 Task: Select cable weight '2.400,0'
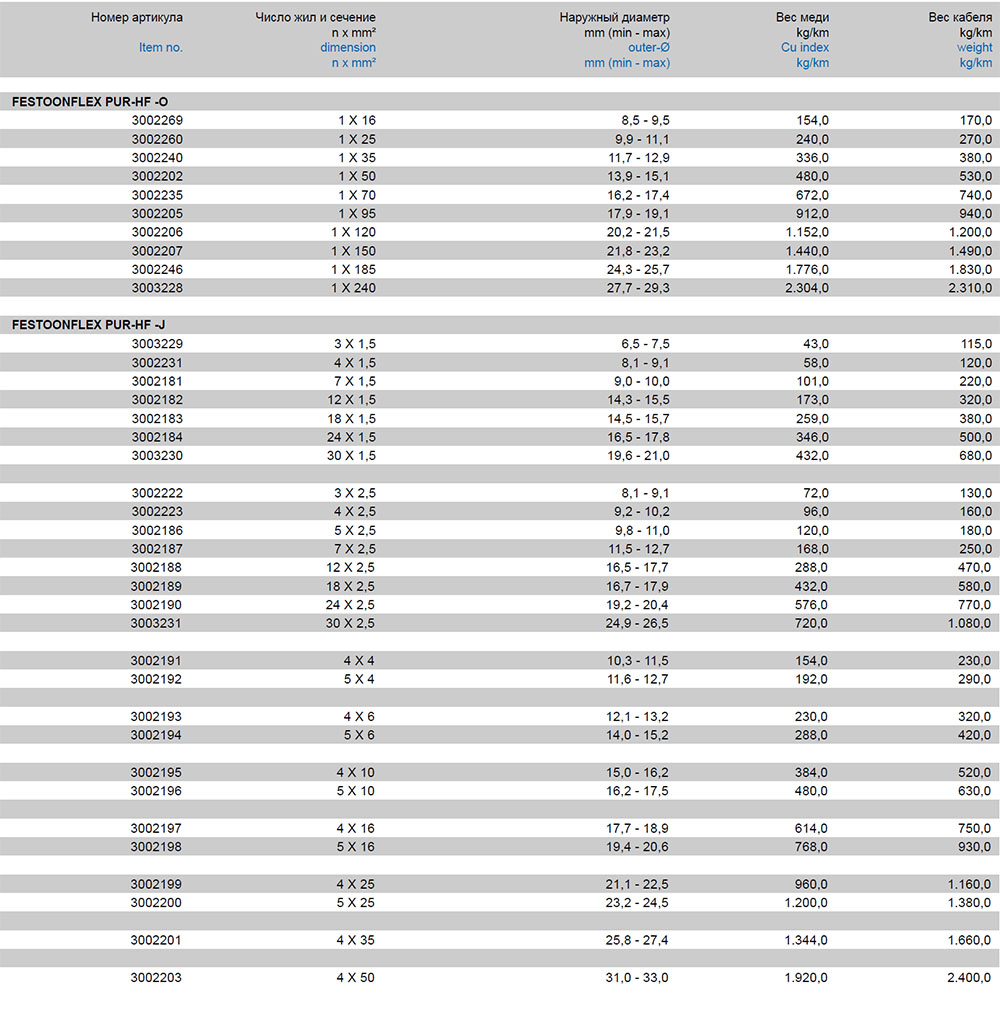pyautogui.click(x=969, y=978)
